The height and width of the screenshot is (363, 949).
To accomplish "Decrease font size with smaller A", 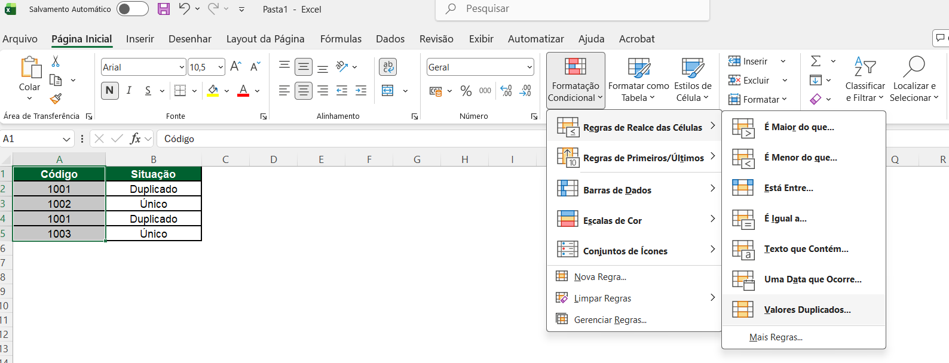I will pos(255,67).
